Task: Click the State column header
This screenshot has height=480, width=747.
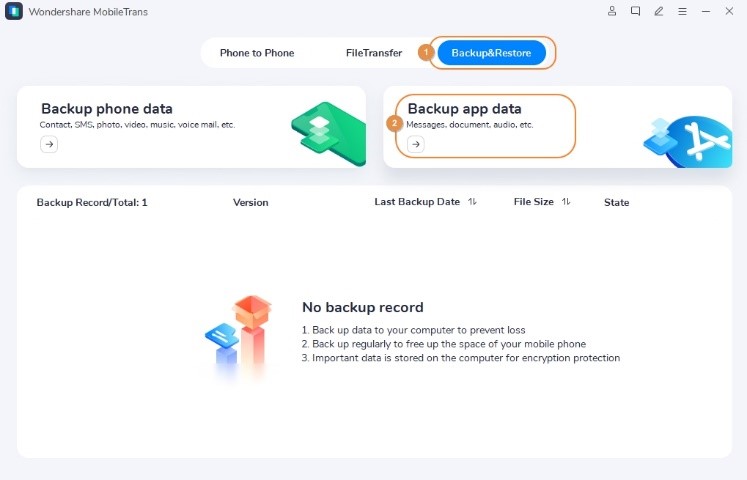Action: point(616,202)
